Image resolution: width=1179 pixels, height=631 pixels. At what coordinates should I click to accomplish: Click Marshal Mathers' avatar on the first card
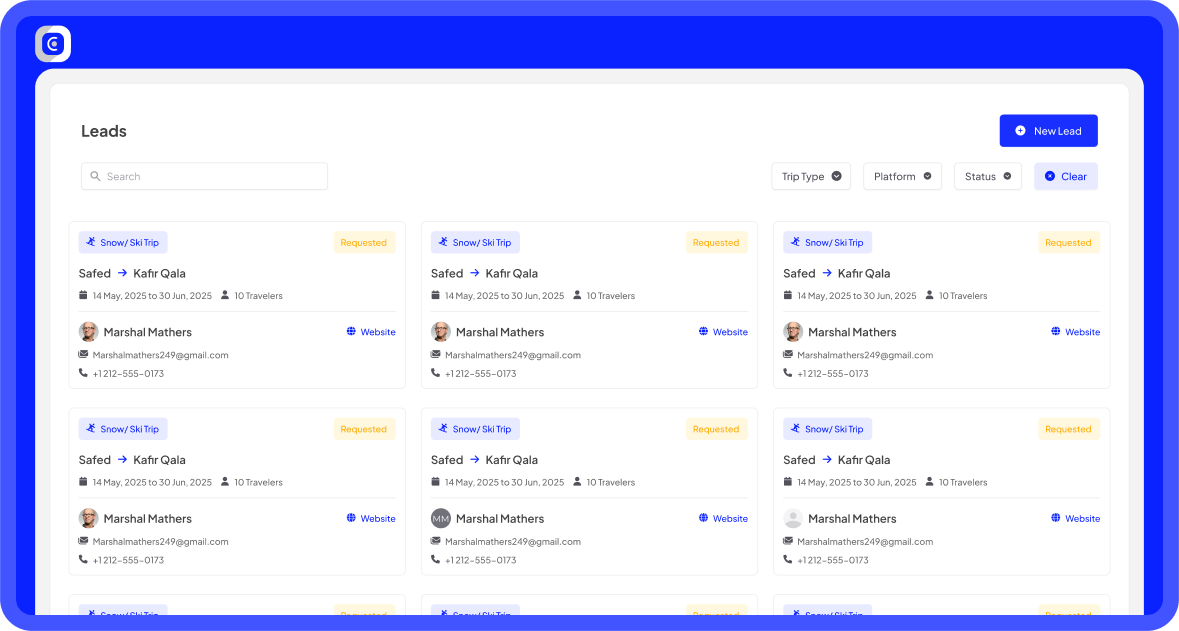pos(89,331)
